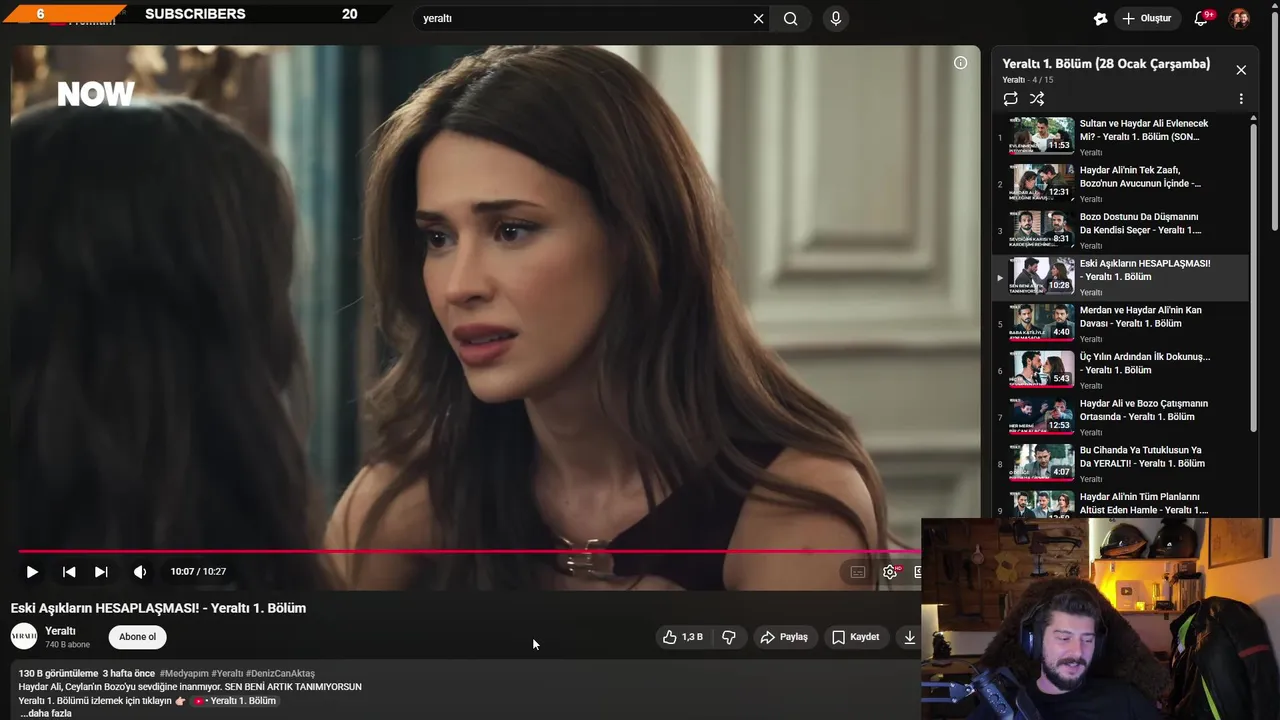Viewport: 1280px width, 720px height.
Task: Toggle subtitles on the player
Action: pyautogui.click(x=858, y=572)
